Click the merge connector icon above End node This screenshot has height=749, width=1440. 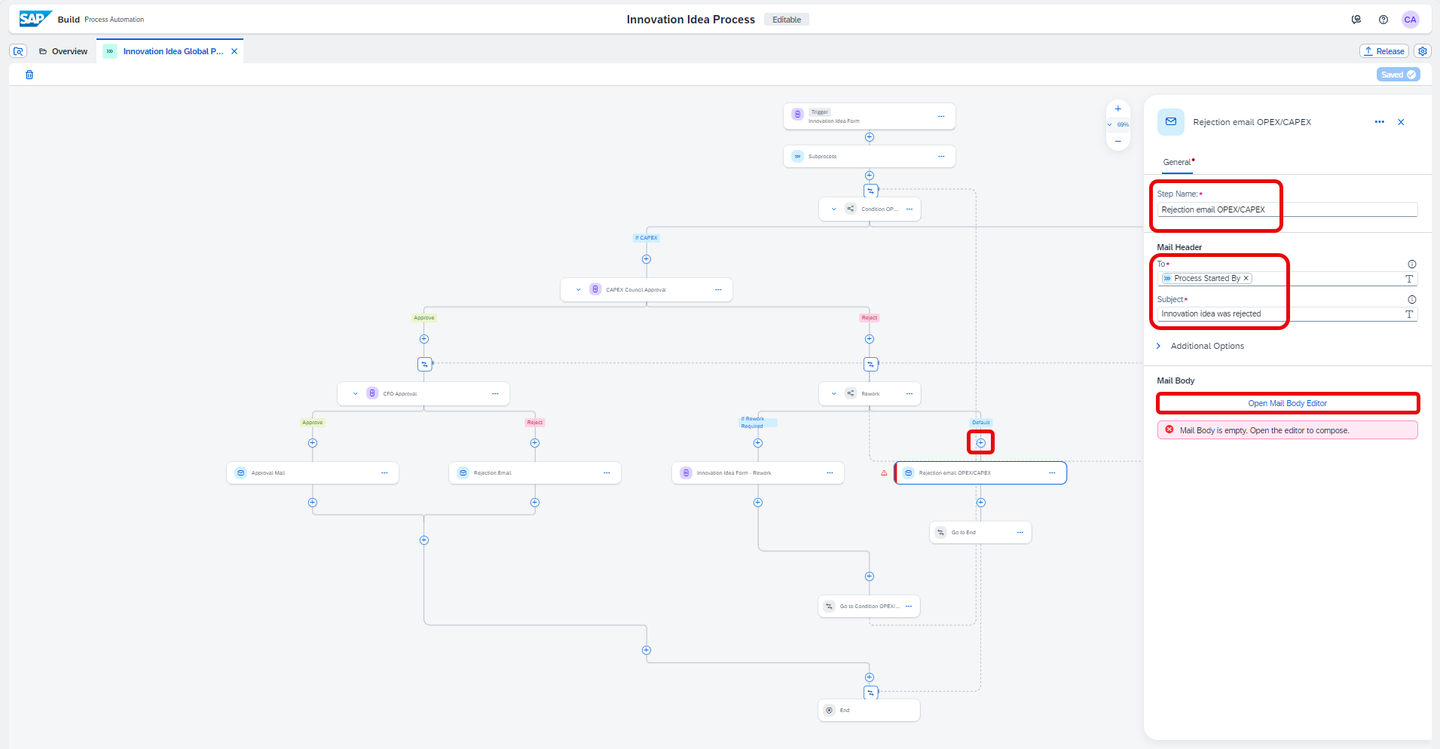(870, 692)
